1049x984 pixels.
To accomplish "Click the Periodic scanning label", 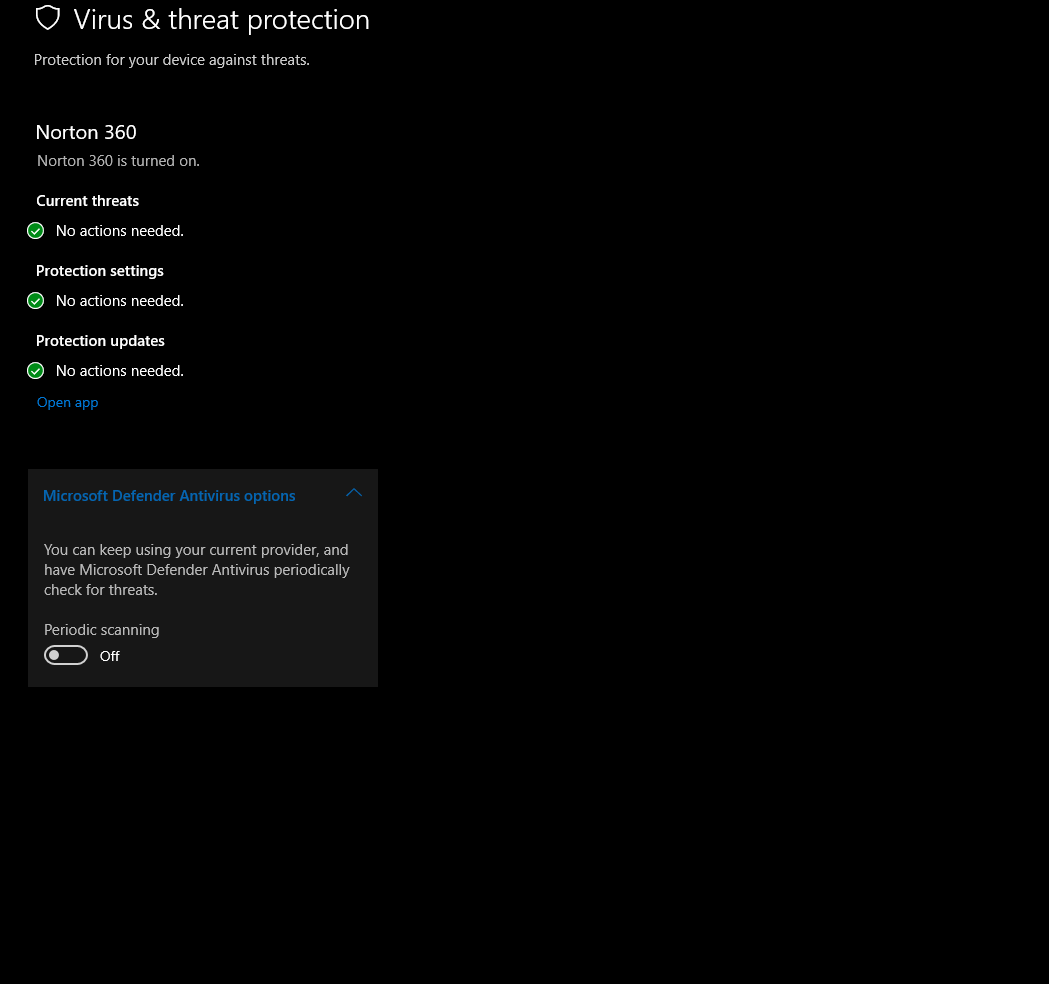I will [102, 630].
